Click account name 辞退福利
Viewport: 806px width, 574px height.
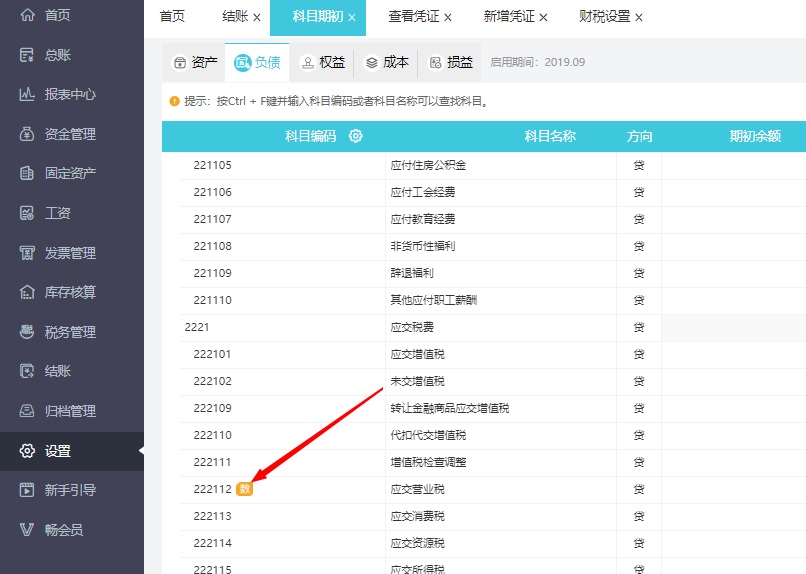(x=412, y=273)
